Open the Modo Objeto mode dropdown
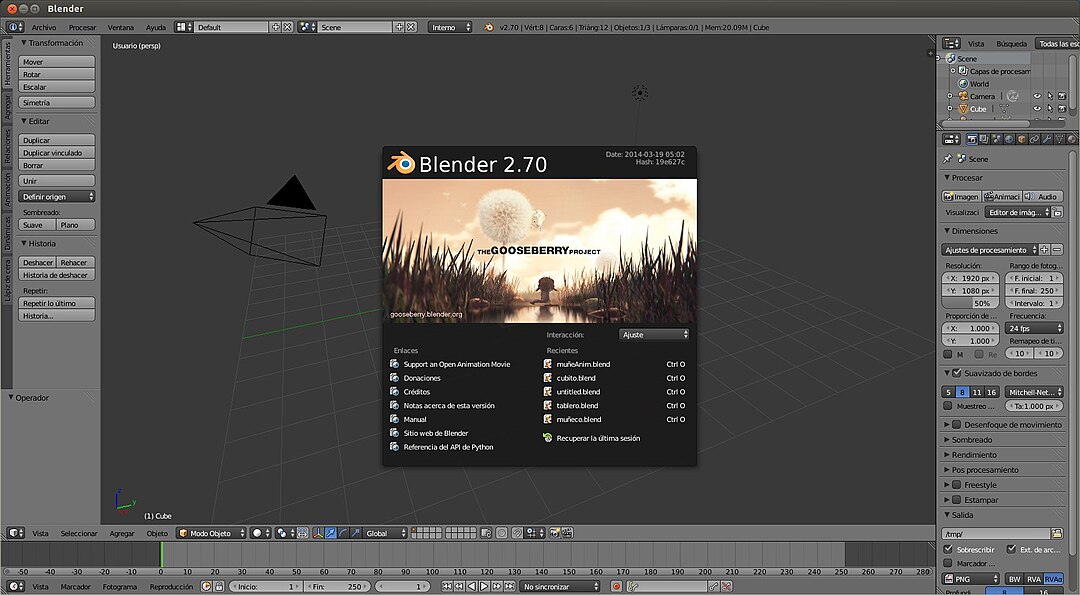The height and width of the screenshot is (595, 1080). pyautogui.click(x=211, y=533)
